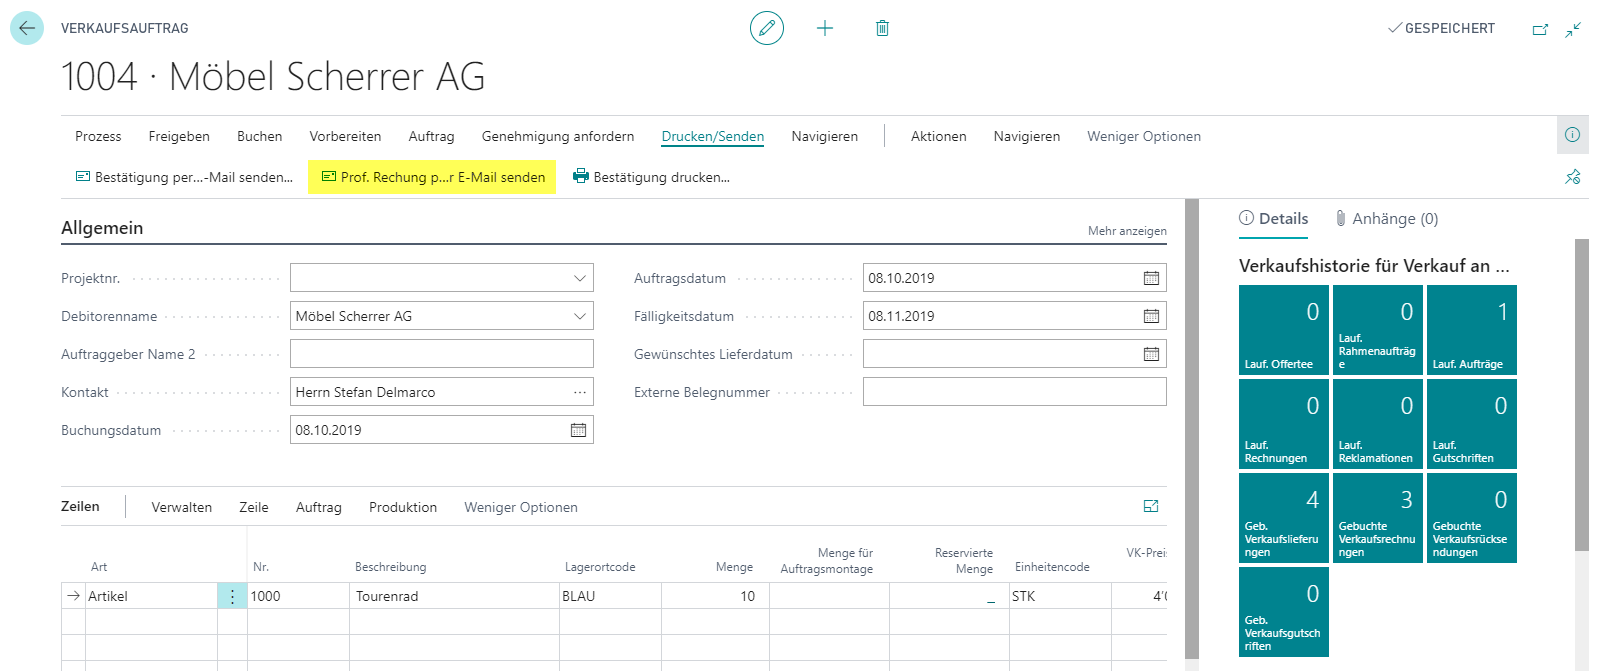This screenshot has height=671, width=1607.
Task: Open row options menu for Artikel line
Action: [x=232, y=596]
